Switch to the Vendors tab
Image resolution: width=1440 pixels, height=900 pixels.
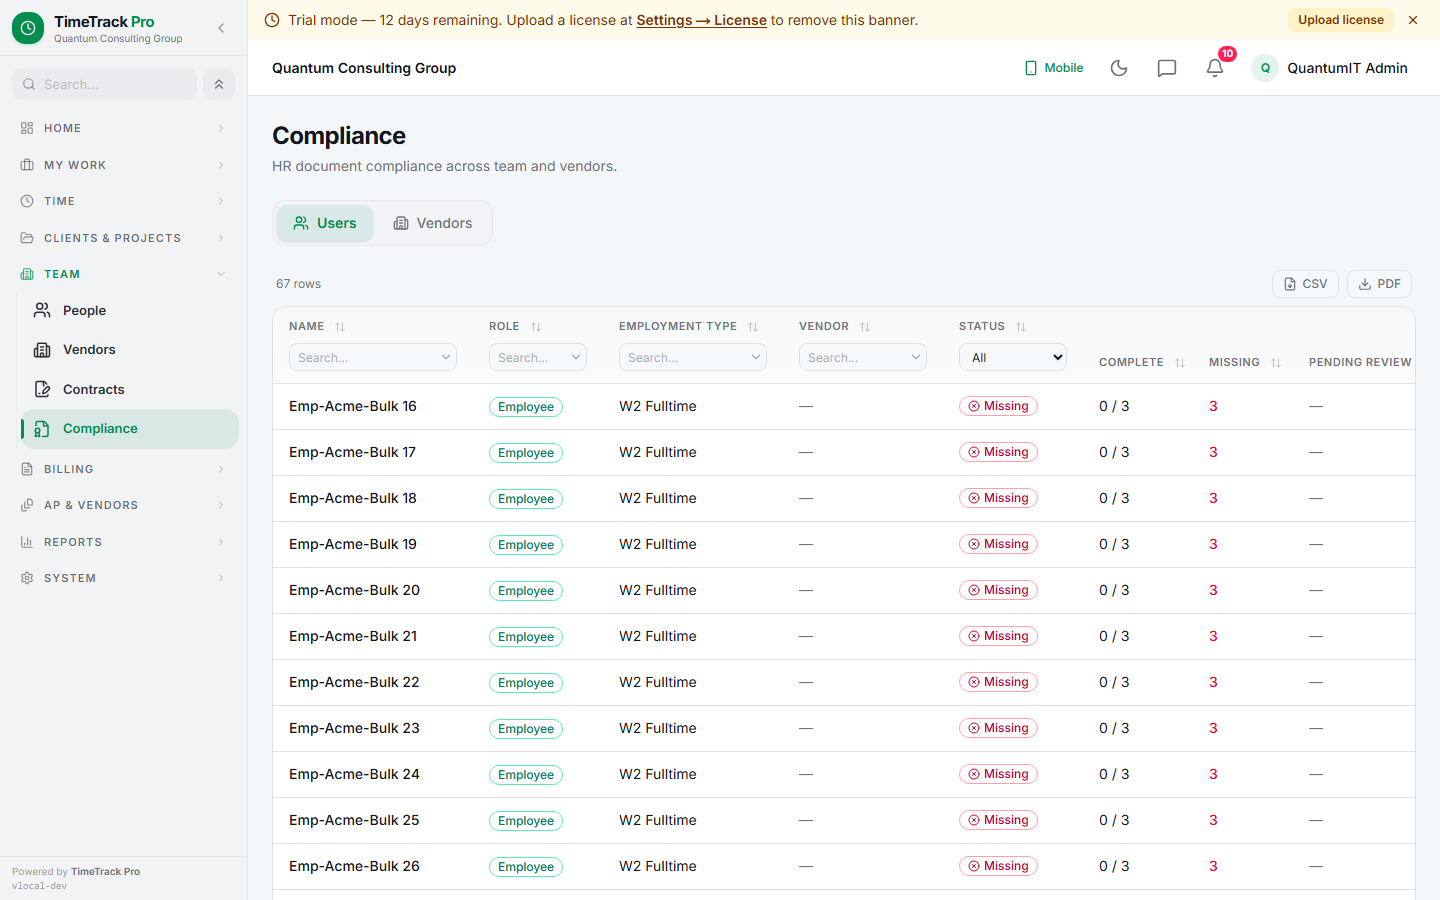pos(433,223)
